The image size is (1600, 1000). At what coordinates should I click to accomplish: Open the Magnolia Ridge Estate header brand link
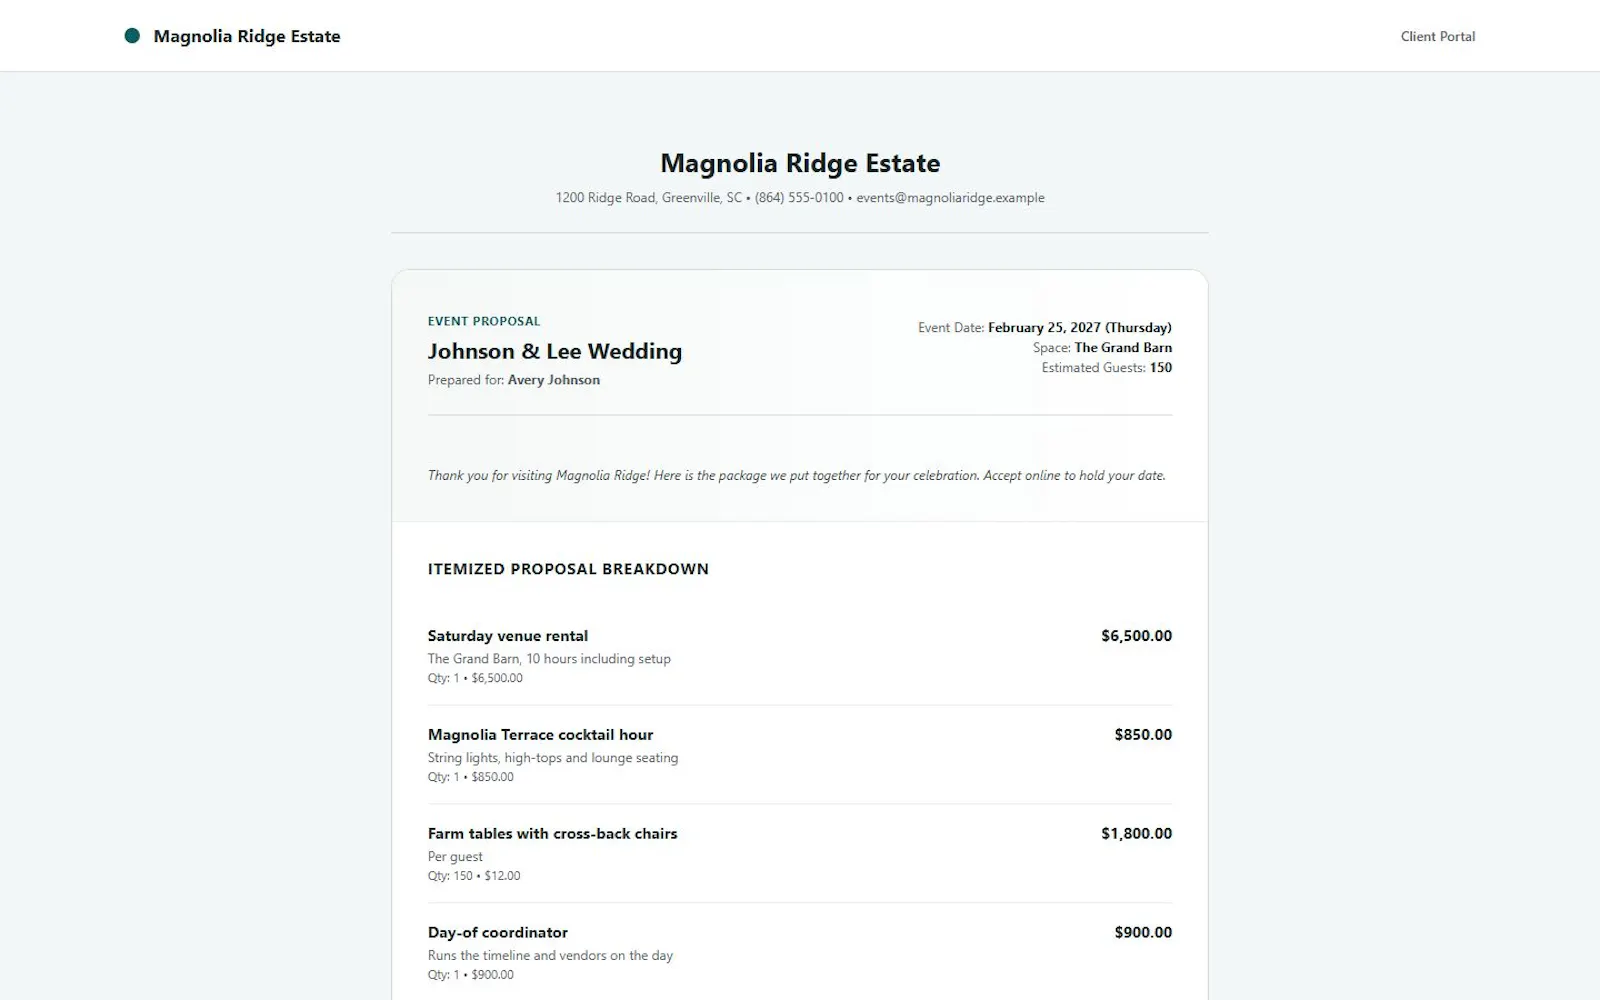232,36
